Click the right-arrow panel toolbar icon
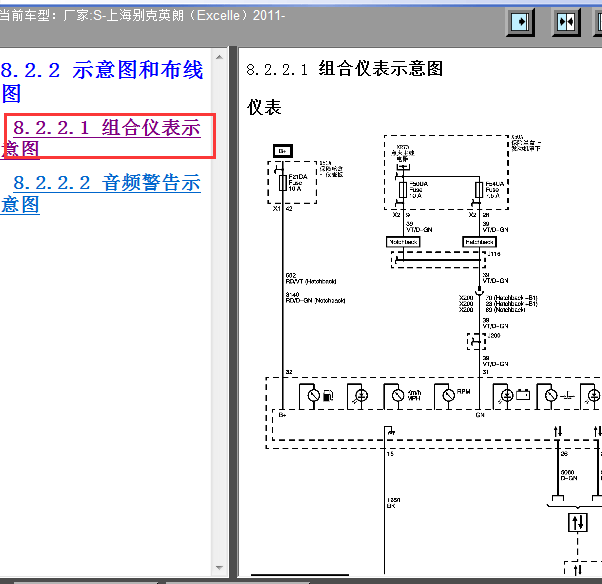Screen dimensions: 602x584 [x=521, y=22]
